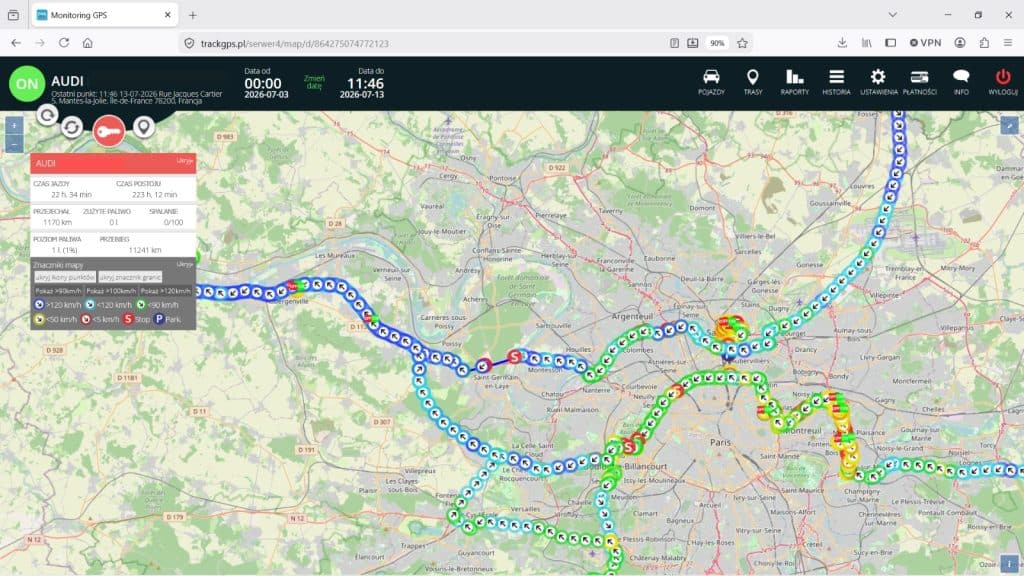Hide the Znaczniki mapy panel (Ukryj)

[x=185, y=264]
